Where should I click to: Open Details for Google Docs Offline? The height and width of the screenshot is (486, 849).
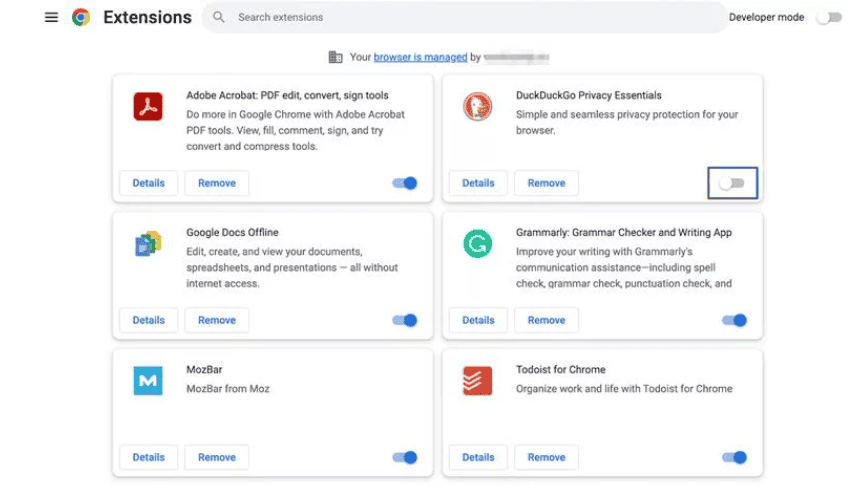(x=149, y=320)
